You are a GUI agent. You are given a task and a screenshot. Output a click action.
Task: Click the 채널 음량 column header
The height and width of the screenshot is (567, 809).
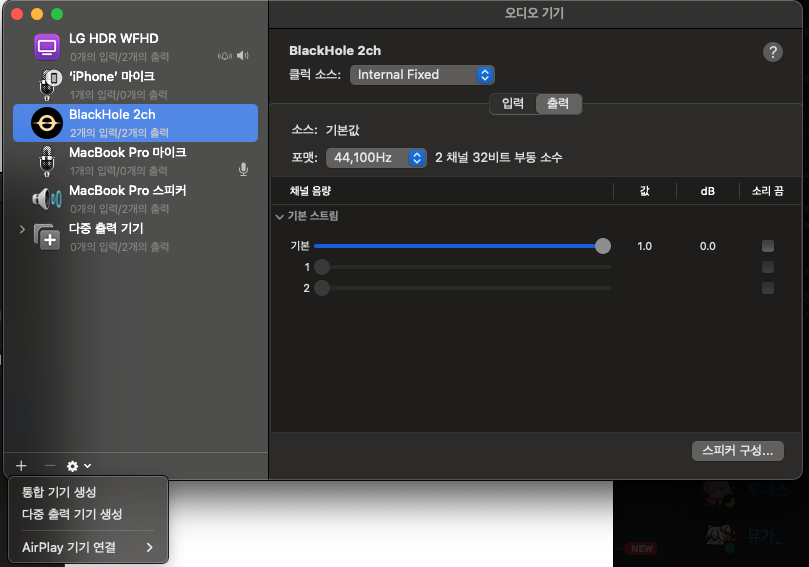(x=310, y=191)
